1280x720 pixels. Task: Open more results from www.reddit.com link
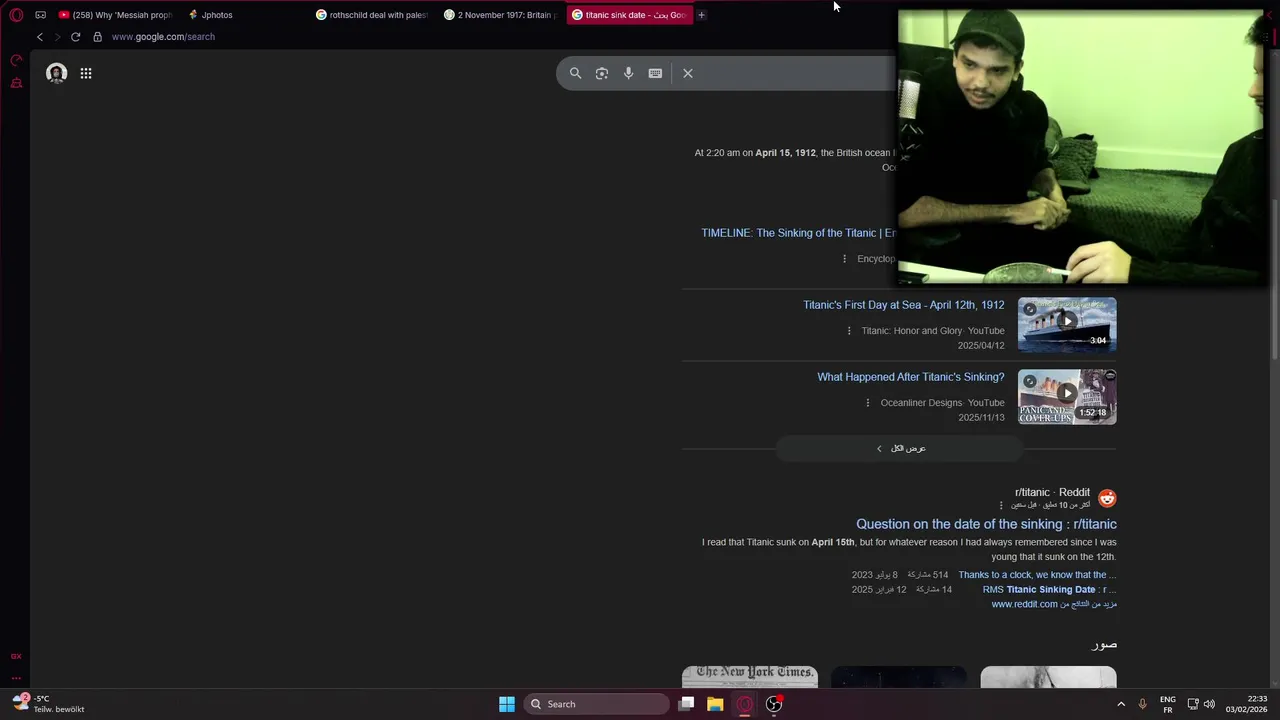[x=1054, y=604]
